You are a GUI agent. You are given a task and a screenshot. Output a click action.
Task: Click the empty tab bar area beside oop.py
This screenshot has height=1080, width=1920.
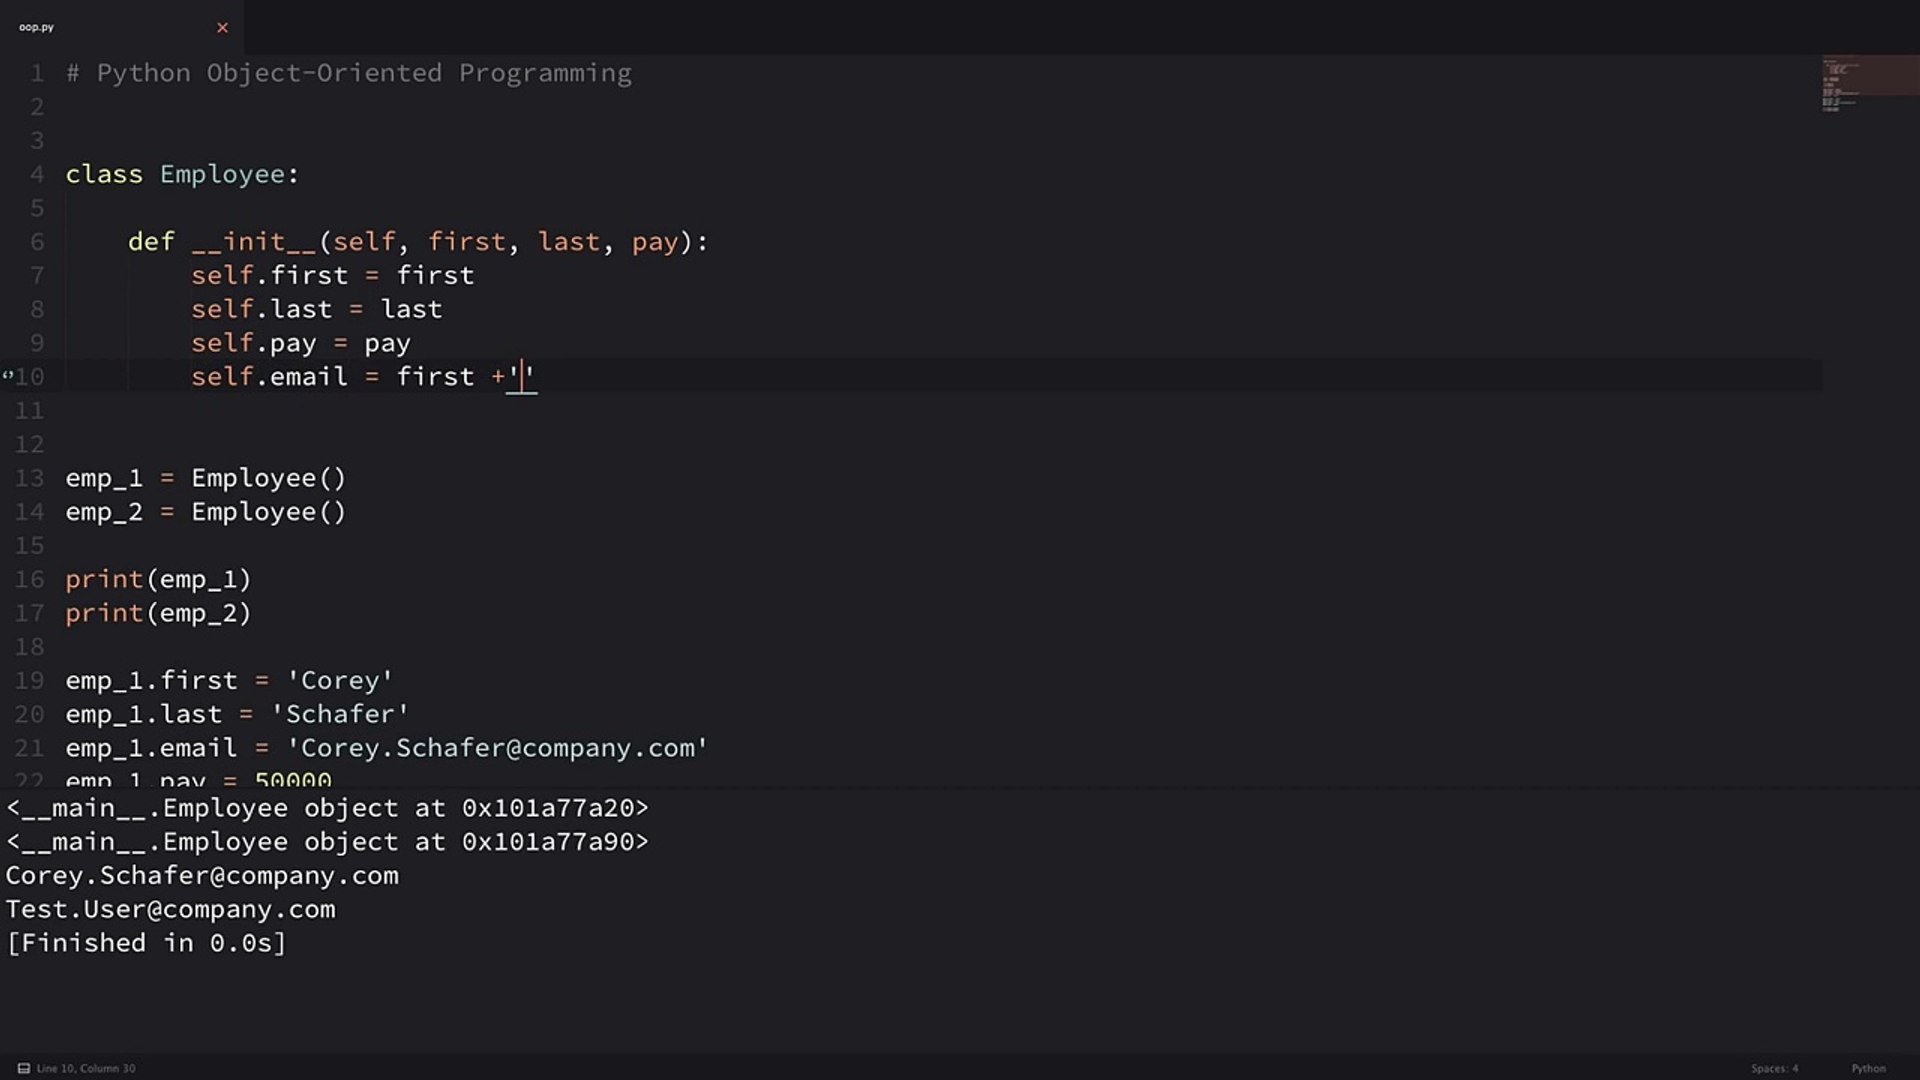click(x=1000, y=28)
